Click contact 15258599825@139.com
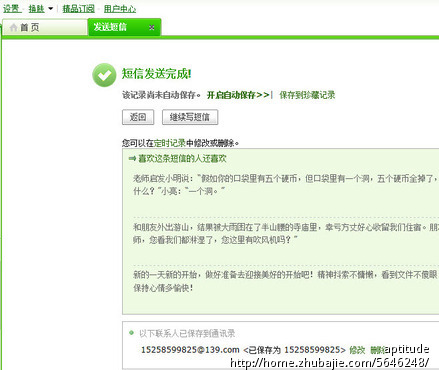This screenshot has height=370, width=439. coord(190,350)
